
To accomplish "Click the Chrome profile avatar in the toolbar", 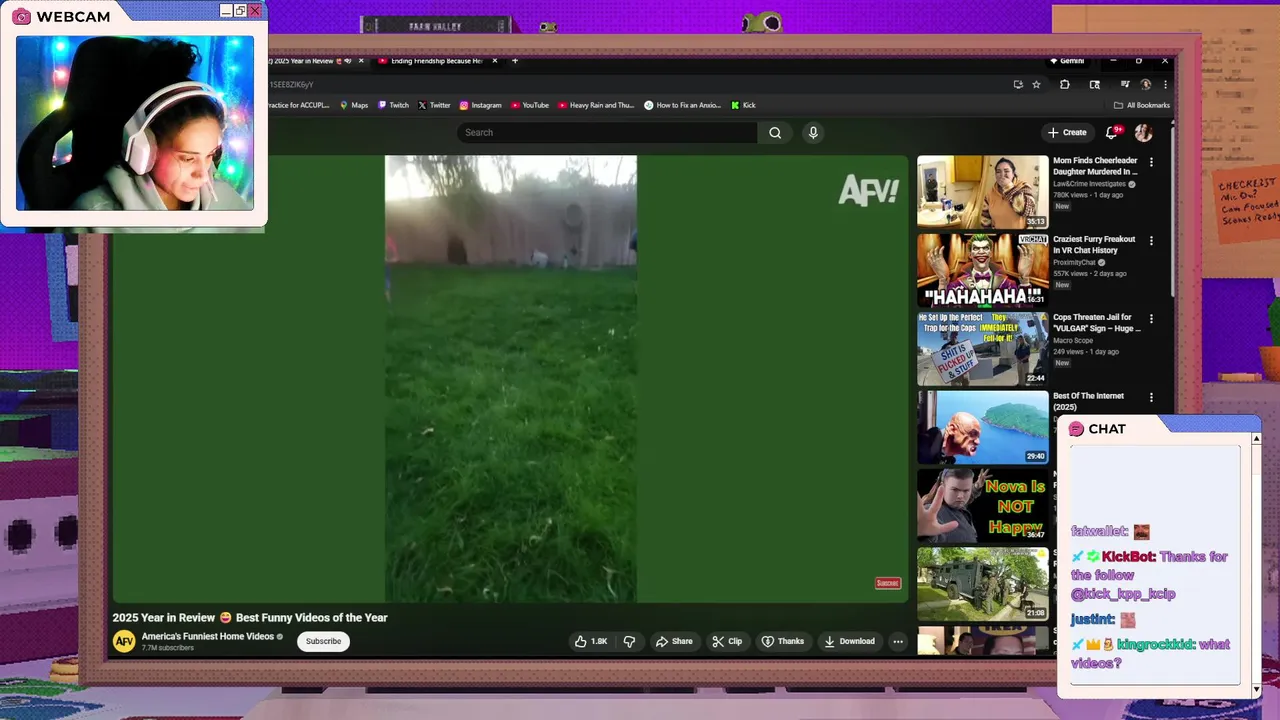I will pos(1146,85).
